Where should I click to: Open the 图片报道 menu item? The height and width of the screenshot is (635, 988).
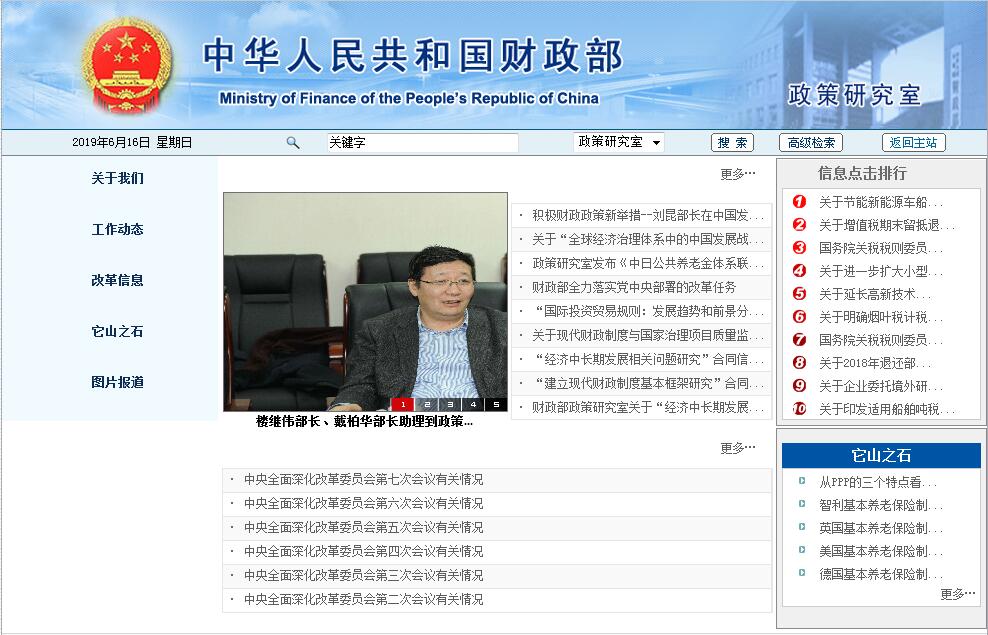tap(117, 382)
